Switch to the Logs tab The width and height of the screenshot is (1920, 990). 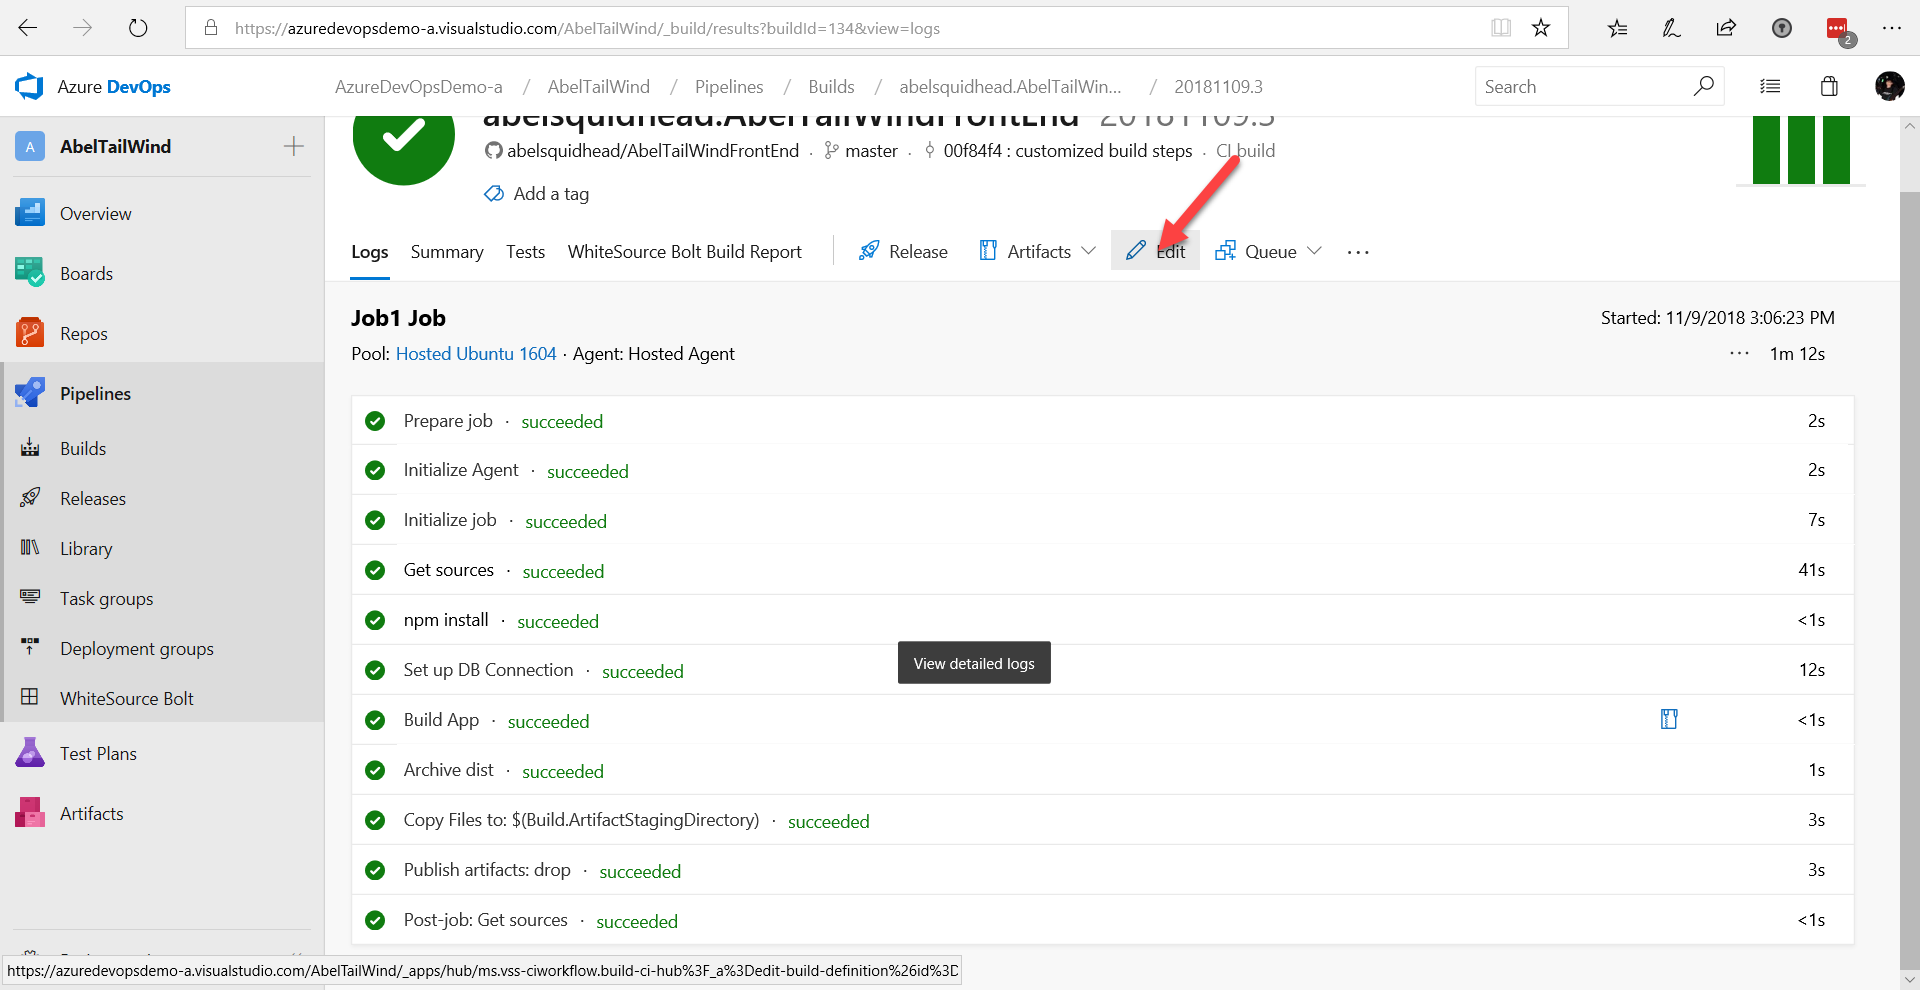pos(369,252)
